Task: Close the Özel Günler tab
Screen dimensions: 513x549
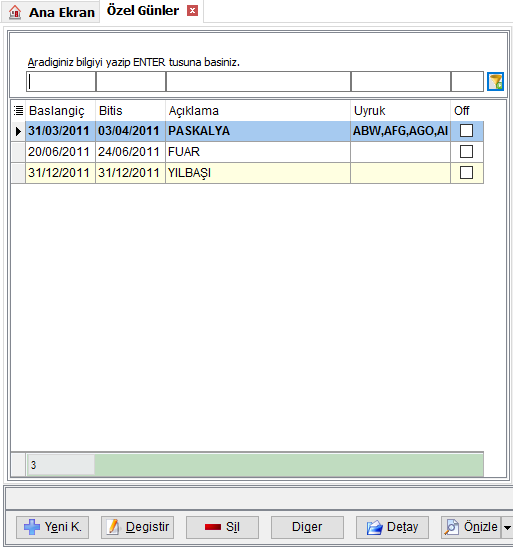Action: (x=192, y=11)
